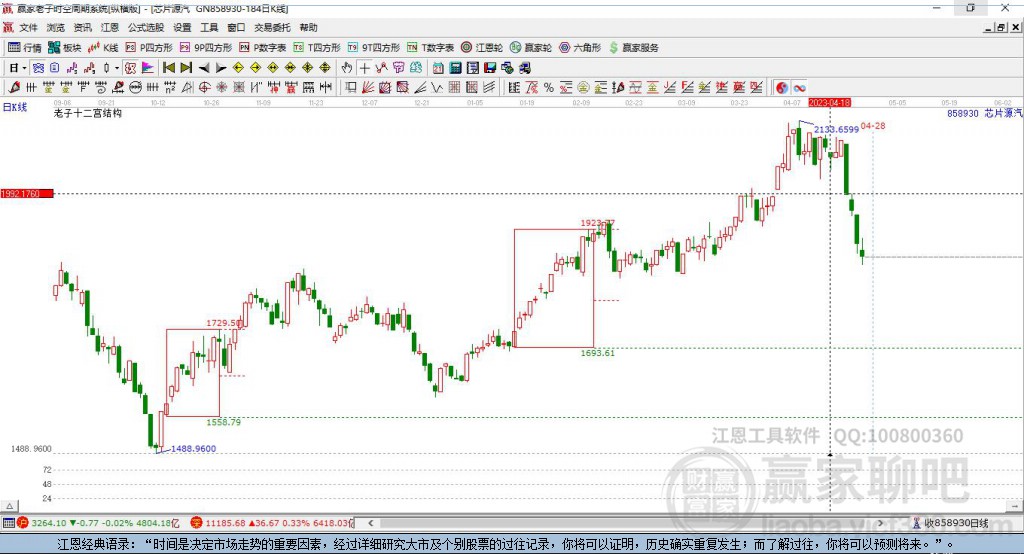Click the 1729.50 red price label
Screen dimensions: 1024x554
(223, 323)
